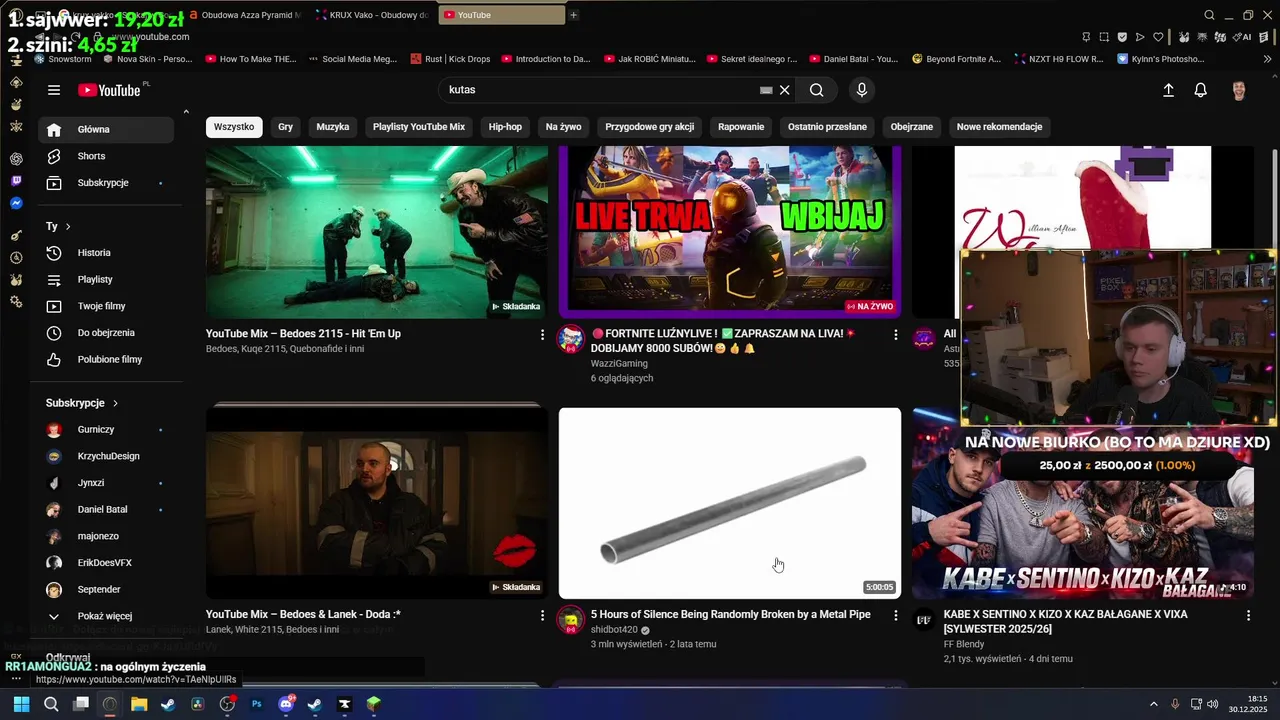Open Gurniczy channel subscription
Image resolution: width=1280 pixels, height=720 pixels.
pos(105,430)
